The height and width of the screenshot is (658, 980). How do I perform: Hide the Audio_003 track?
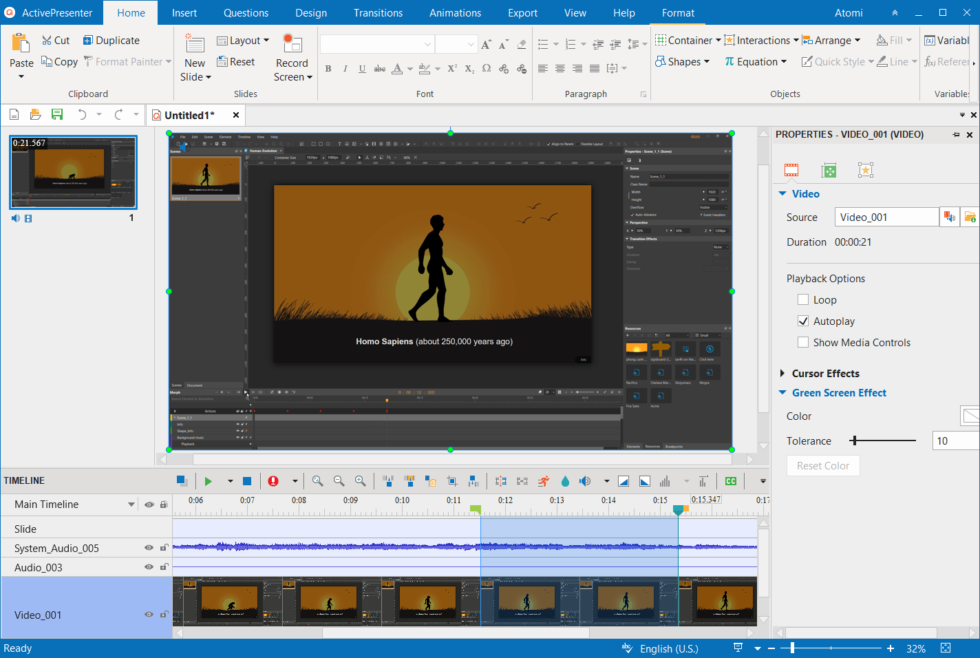148,567
